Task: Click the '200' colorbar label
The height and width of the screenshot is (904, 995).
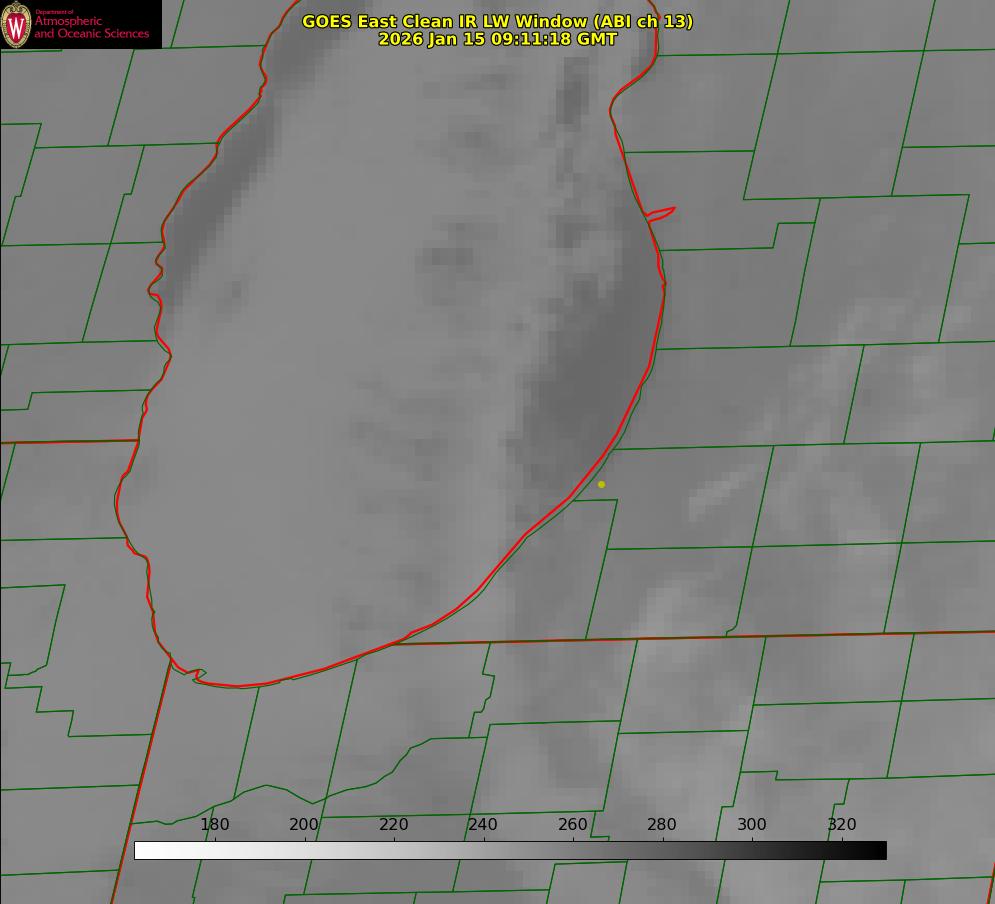Action: click(304, 824)
